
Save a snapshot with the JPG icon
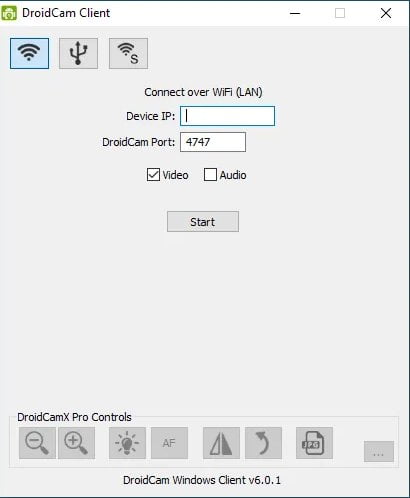tap(314, 443)
